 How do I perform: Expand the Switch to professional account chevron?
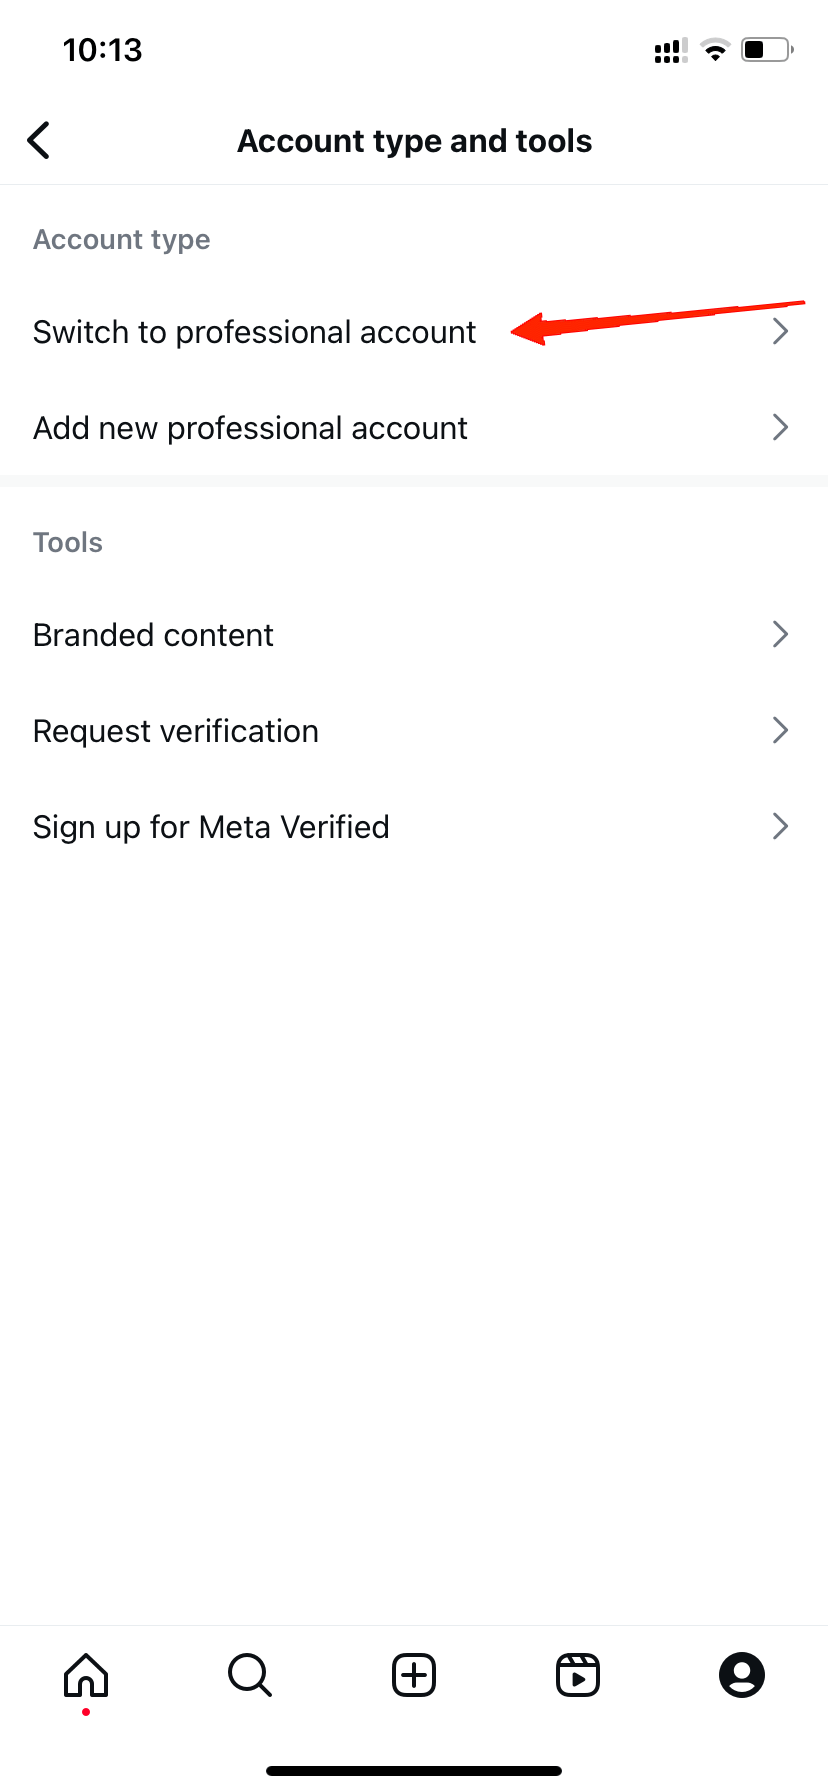pos(781,331)
